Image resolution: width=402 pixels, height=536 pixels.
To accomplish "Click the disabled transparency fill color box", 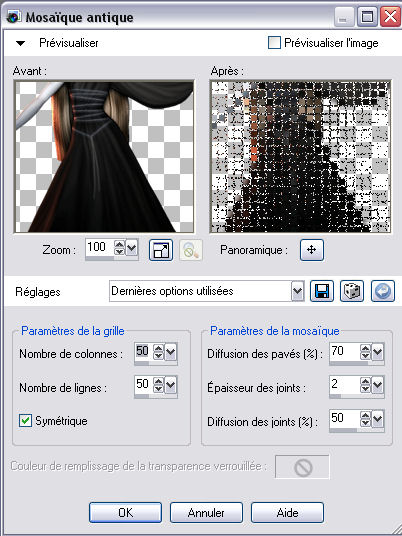I will click(x=303, y=467).
